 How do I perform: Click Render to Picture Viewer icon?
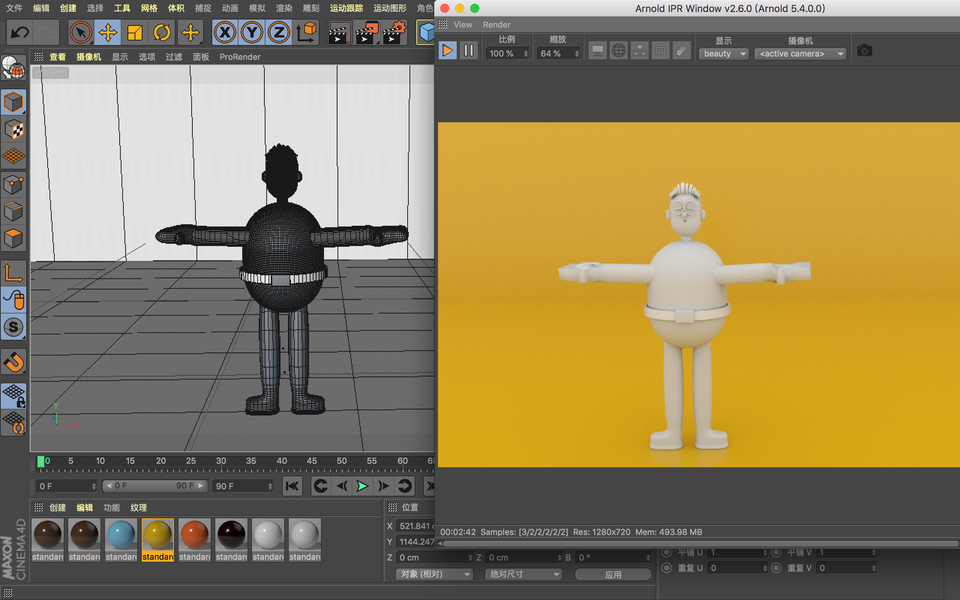[x=367, y=33]
